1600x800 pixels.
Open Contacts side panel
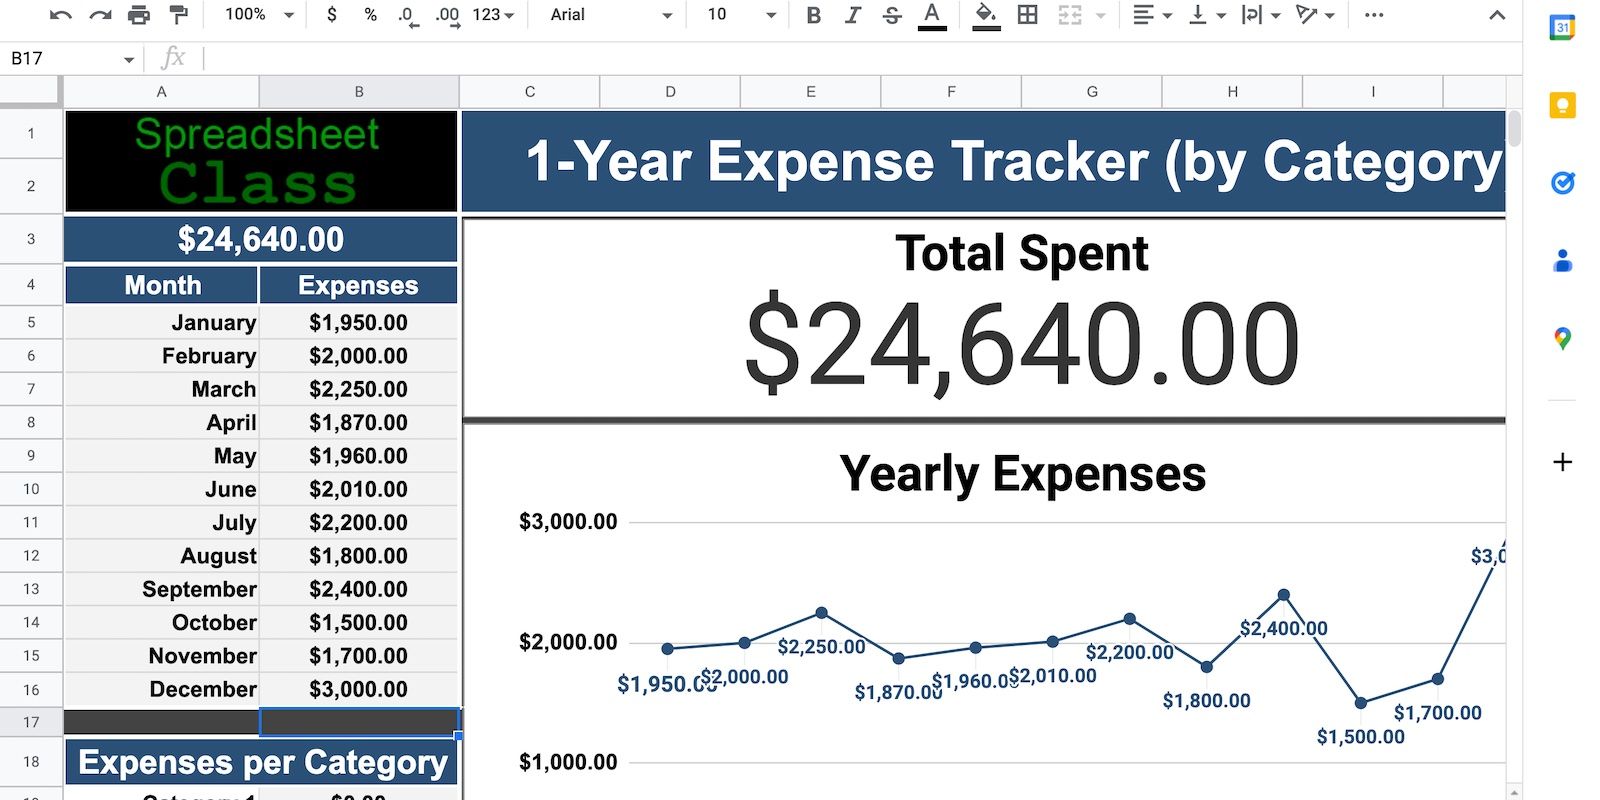click(1562, 261)
